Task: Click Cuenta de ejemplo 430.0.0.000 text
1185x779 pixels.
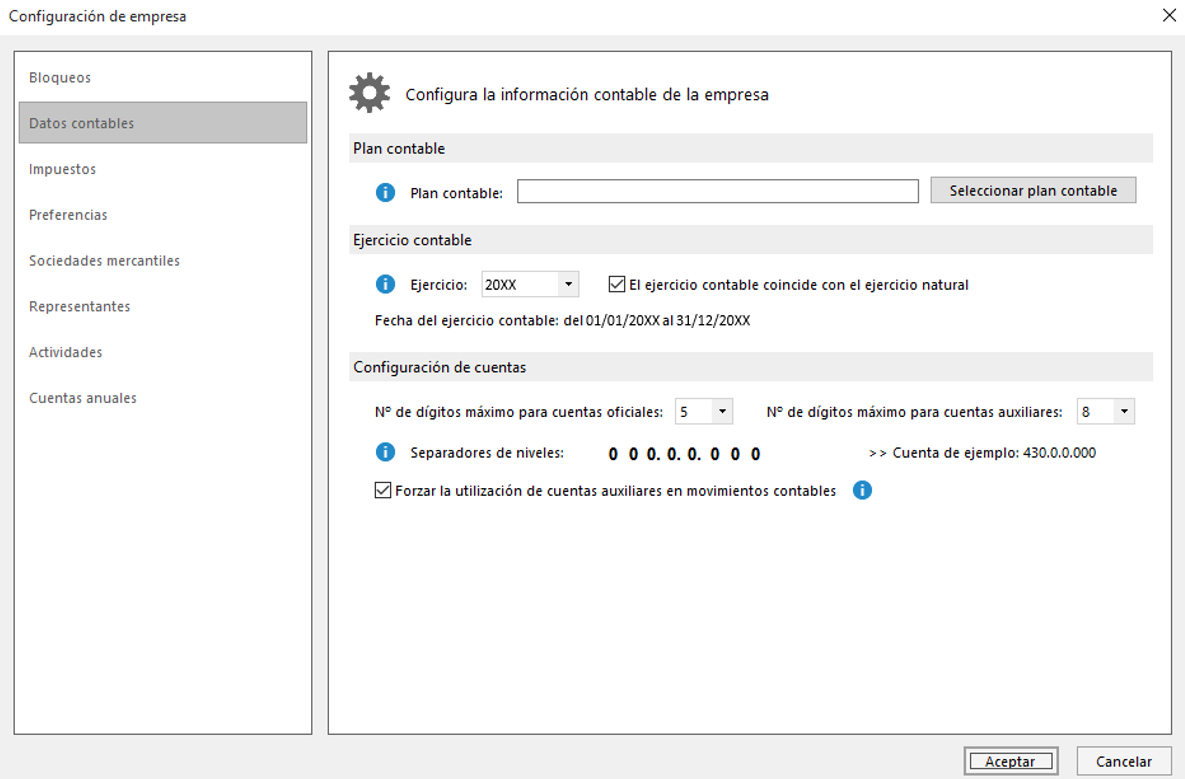Action: click(982, 453)
